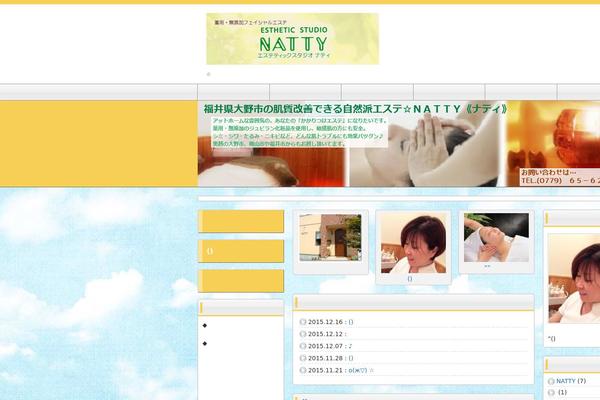
Task: Click the circular icon beside 2015.12.12
Action: point(303,334)
